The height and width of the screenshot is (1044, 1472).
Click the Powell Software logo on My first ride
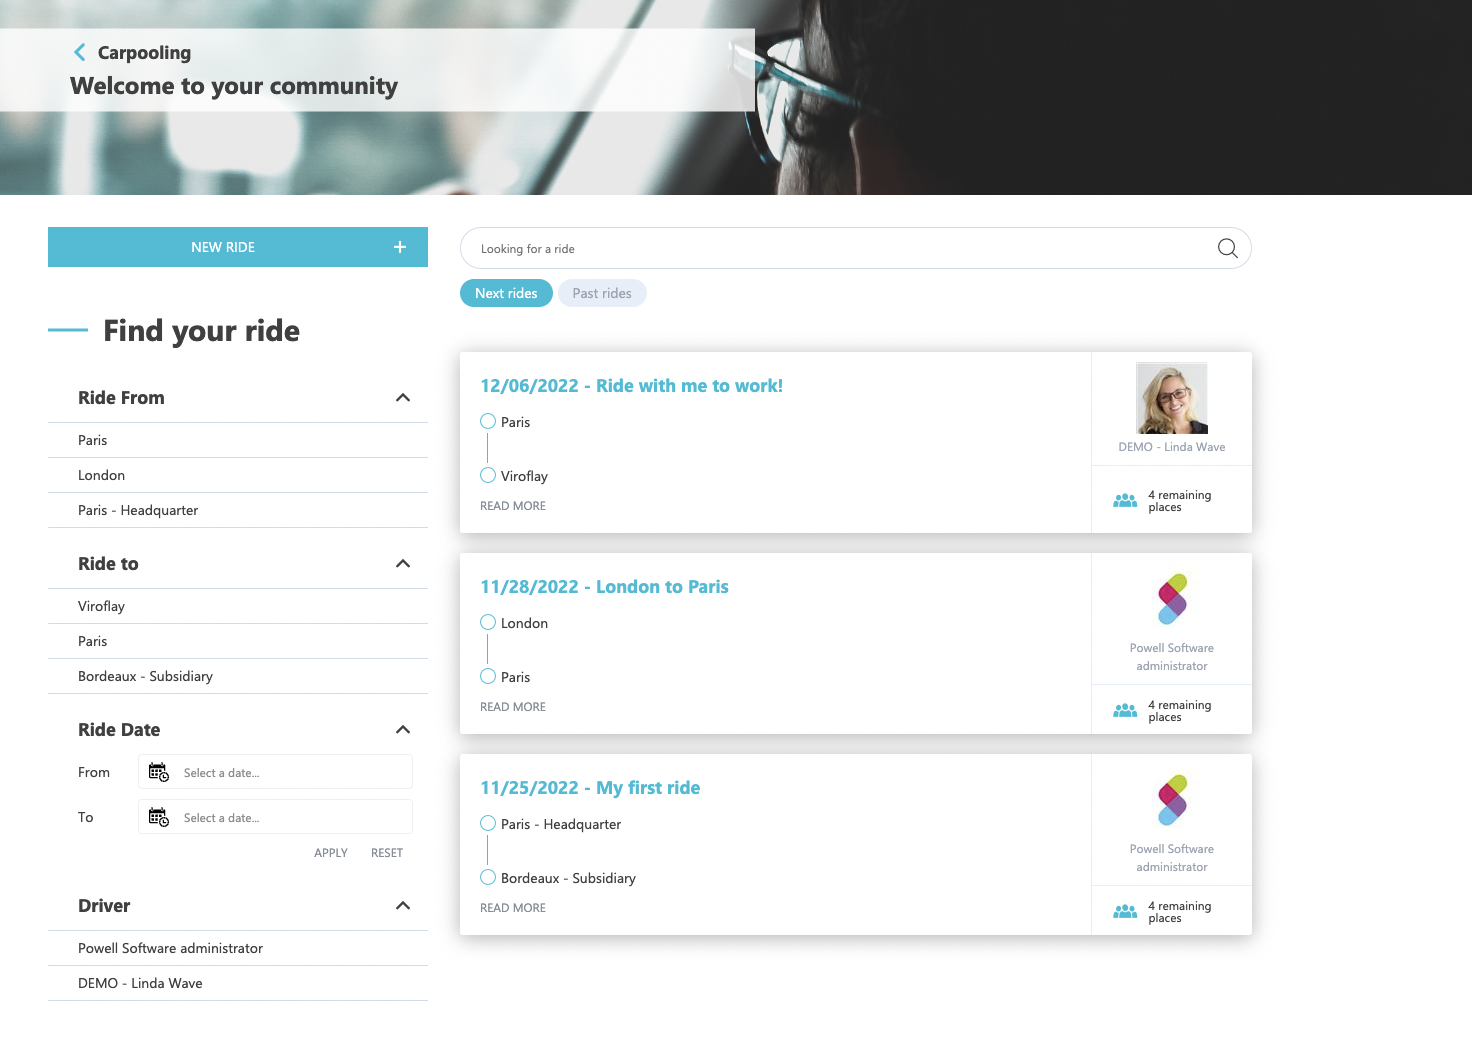pyautogui.click(x=1171, y=799)
